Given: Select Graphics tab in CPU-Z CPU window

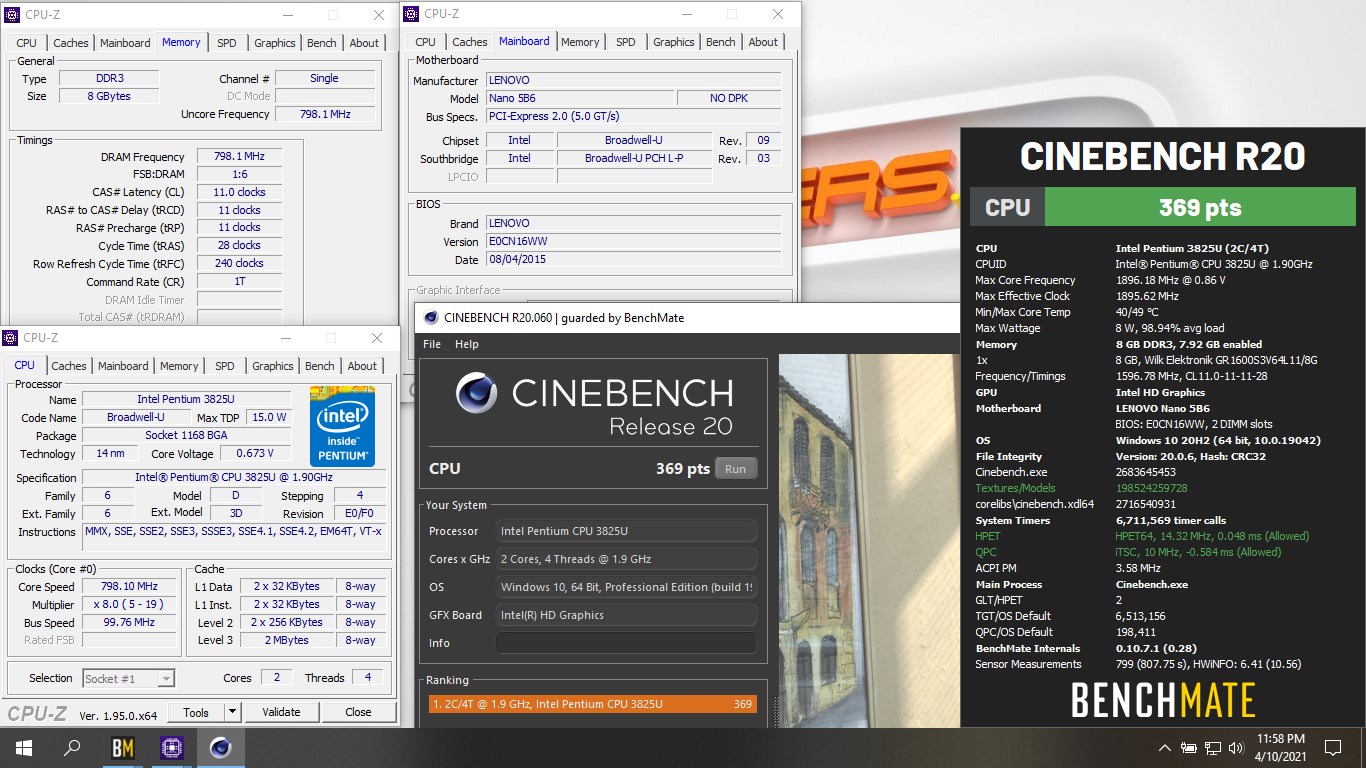Looking at the screenshot, I should pyautogui.click(x=273, y=366).
